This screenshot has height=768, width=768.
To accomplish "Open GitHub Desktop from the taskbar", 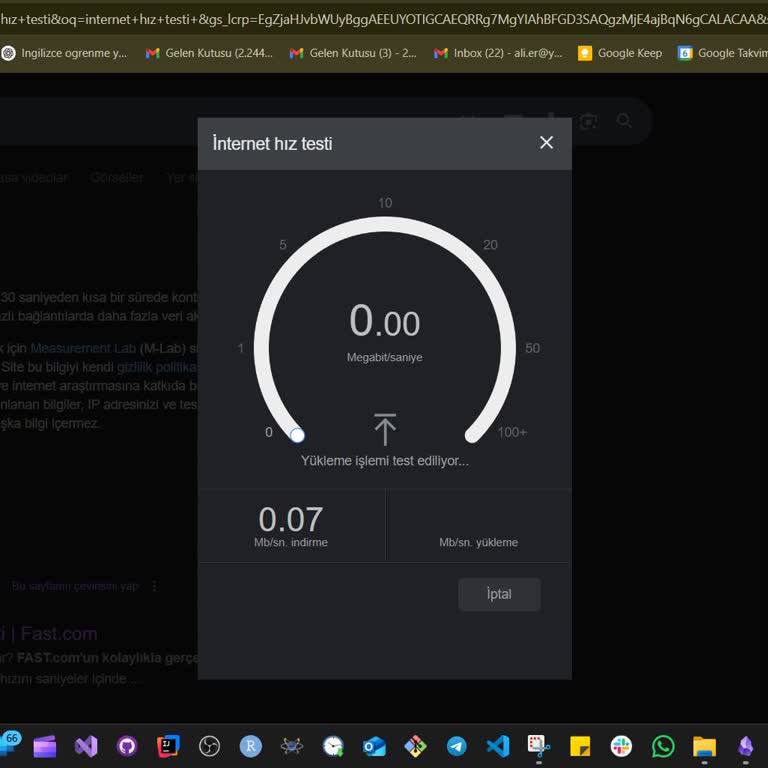I will pyautogui.click(x=127, y=746).
